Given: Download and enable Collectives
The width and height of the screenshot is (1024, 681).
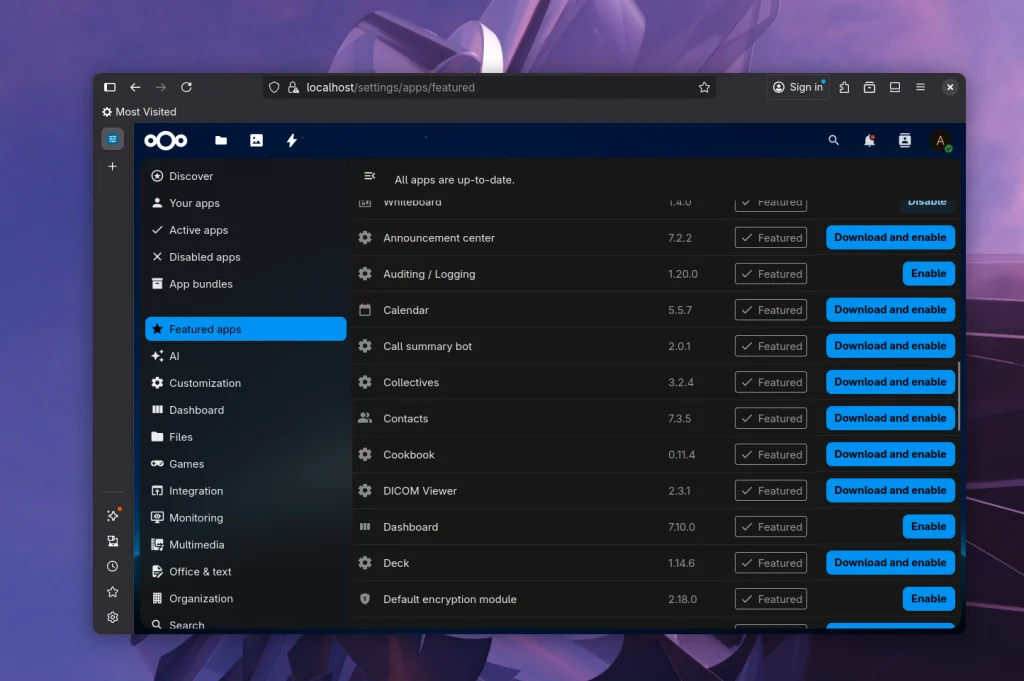Looking at the screenshot, I should pyautogui.click(x=890, y=382).
